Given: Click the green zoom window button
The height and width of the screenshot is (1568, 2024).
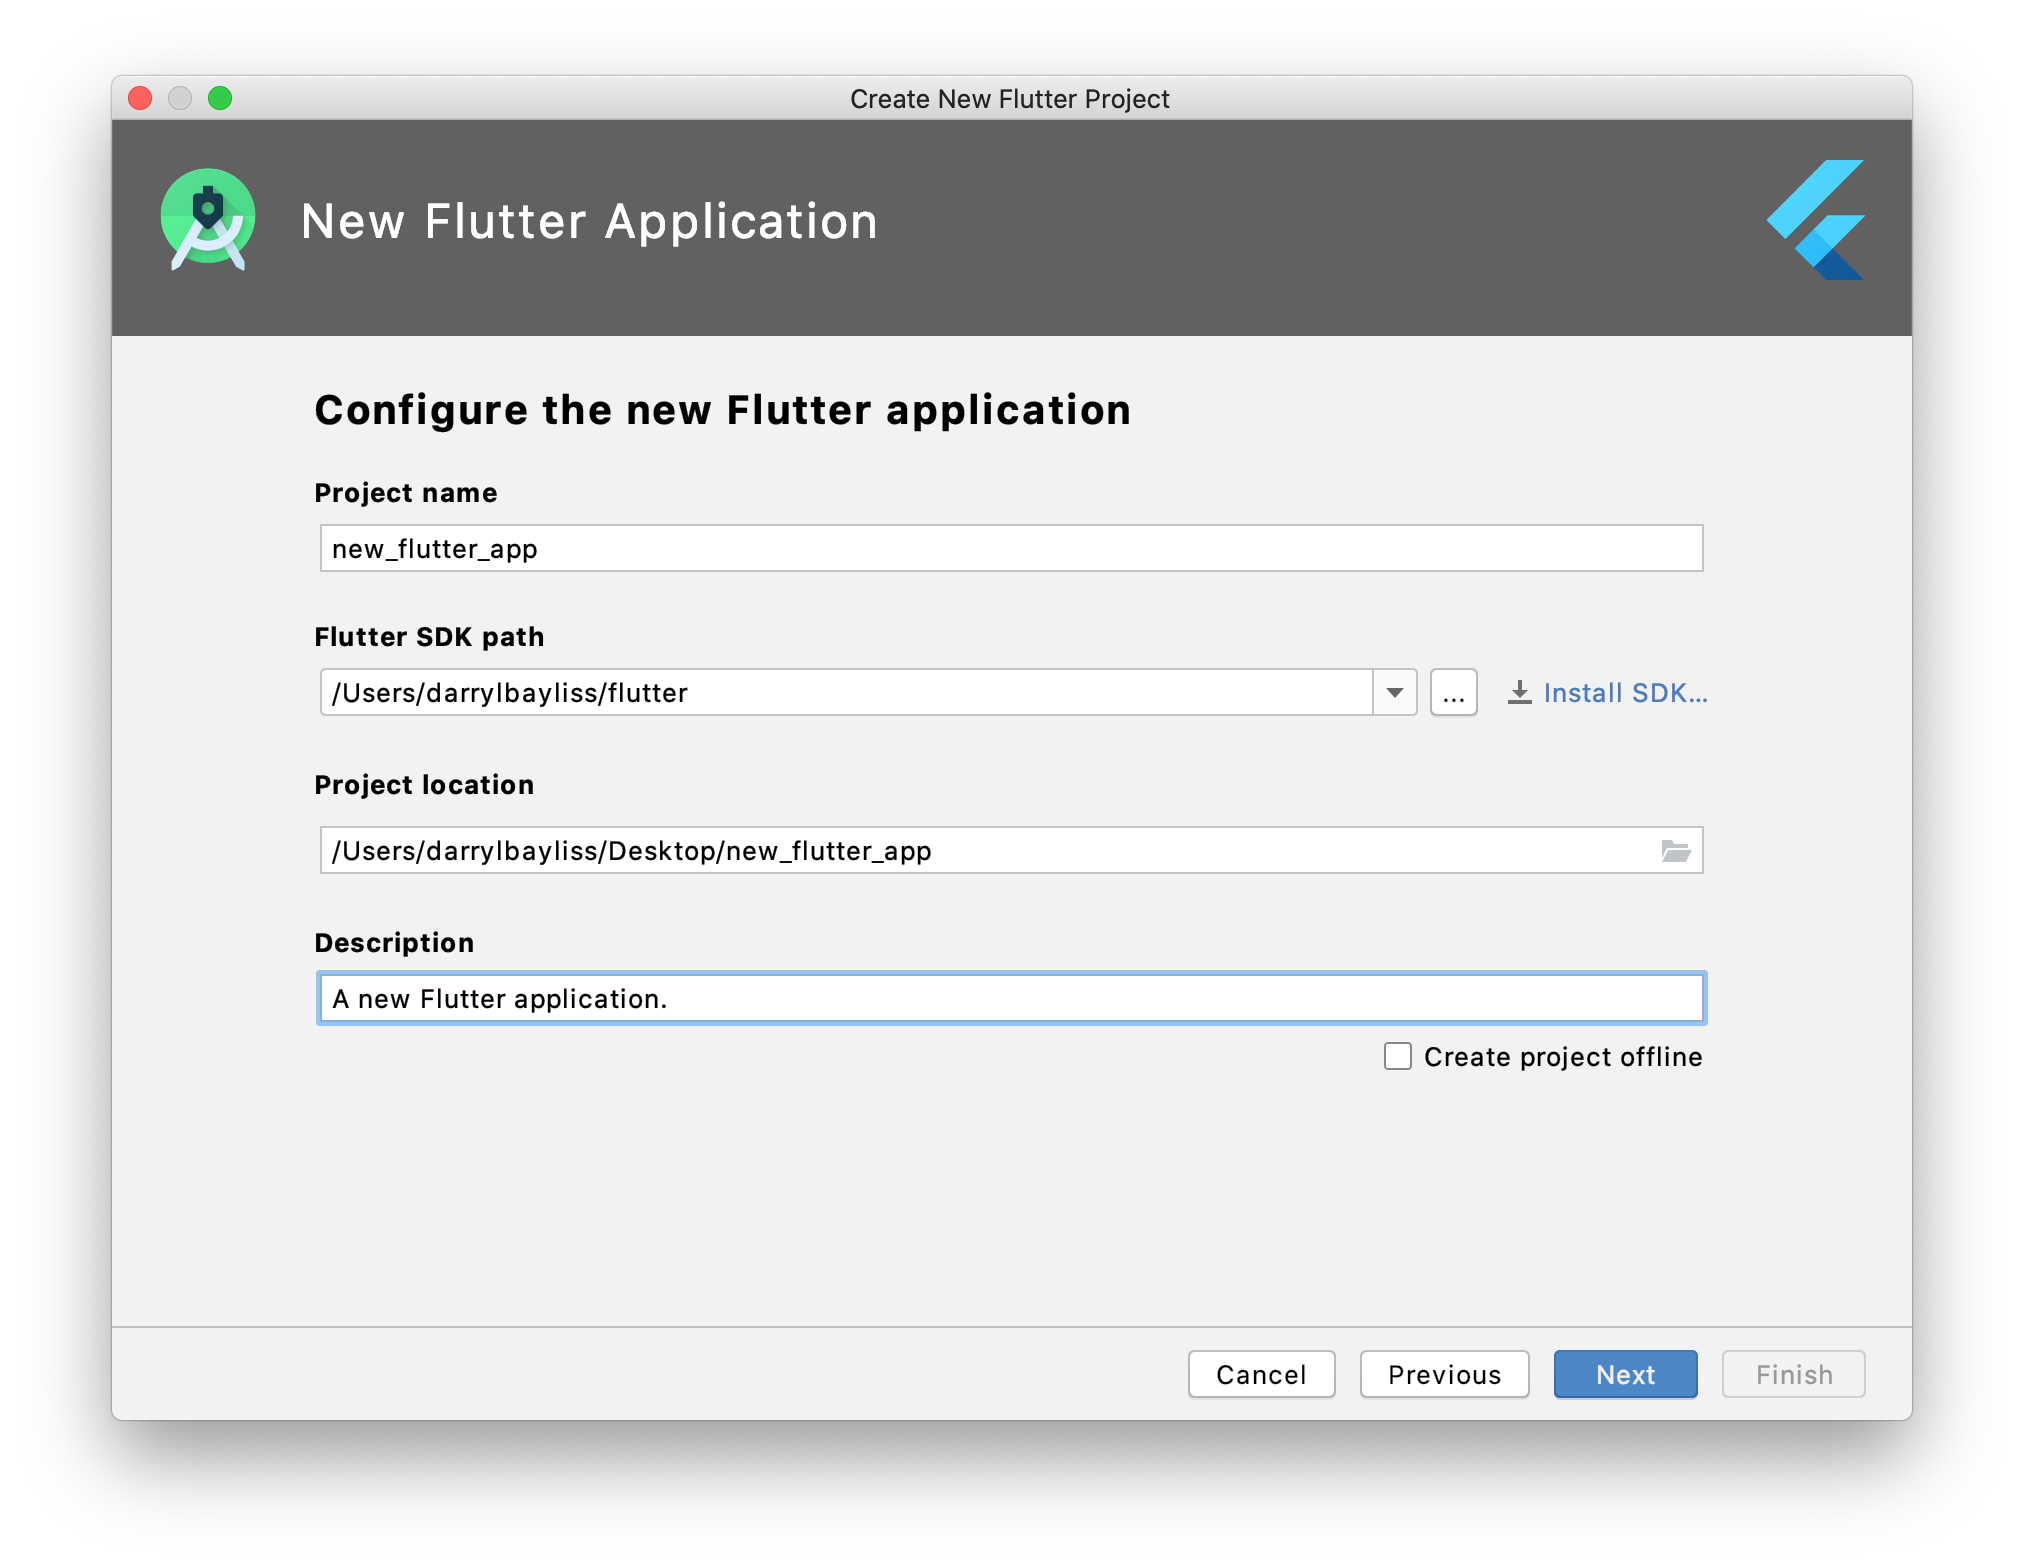Looking at the screenshot, I should pyautogui.click(x=220, y=98).
